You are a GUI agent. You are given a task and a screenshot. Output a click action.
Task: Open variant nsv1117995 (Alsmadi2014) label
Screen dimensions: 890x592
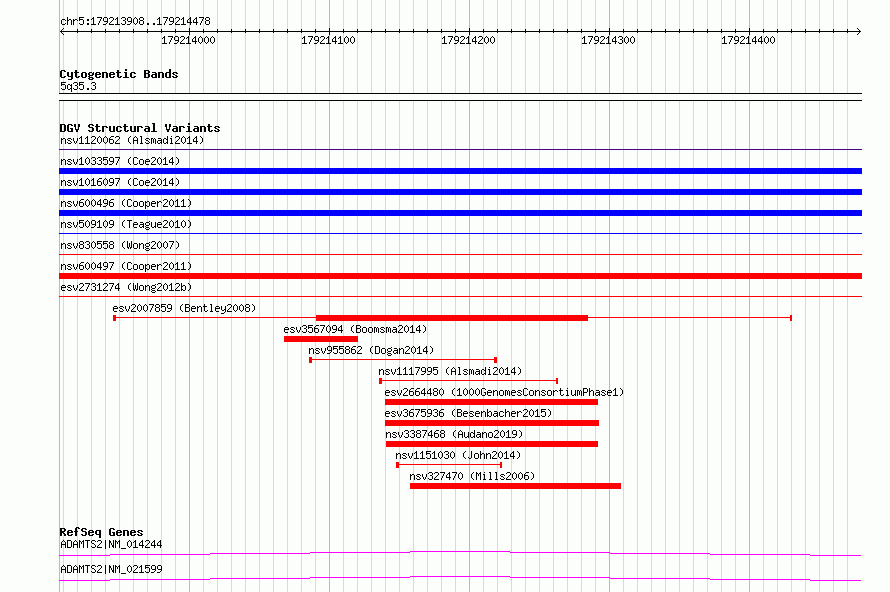450,371
